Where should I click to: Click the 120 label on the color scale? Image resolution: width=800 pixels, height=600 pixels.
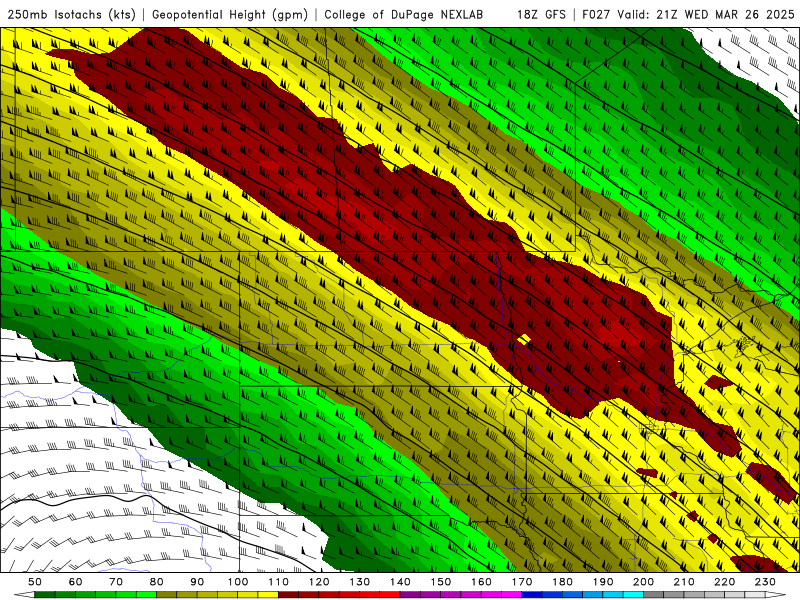point(319,582)
